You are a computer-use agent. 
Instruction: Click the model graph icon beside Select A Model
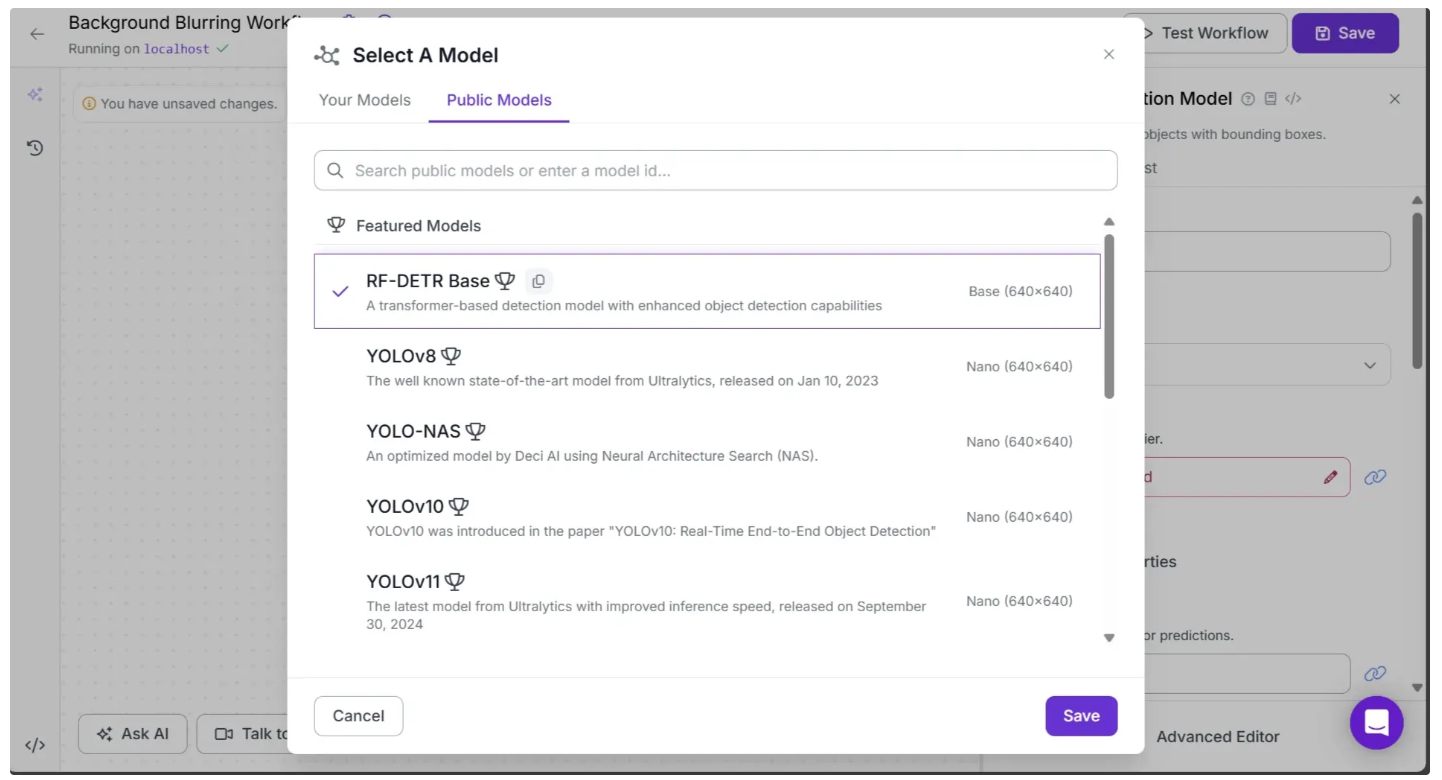(327, 56)
